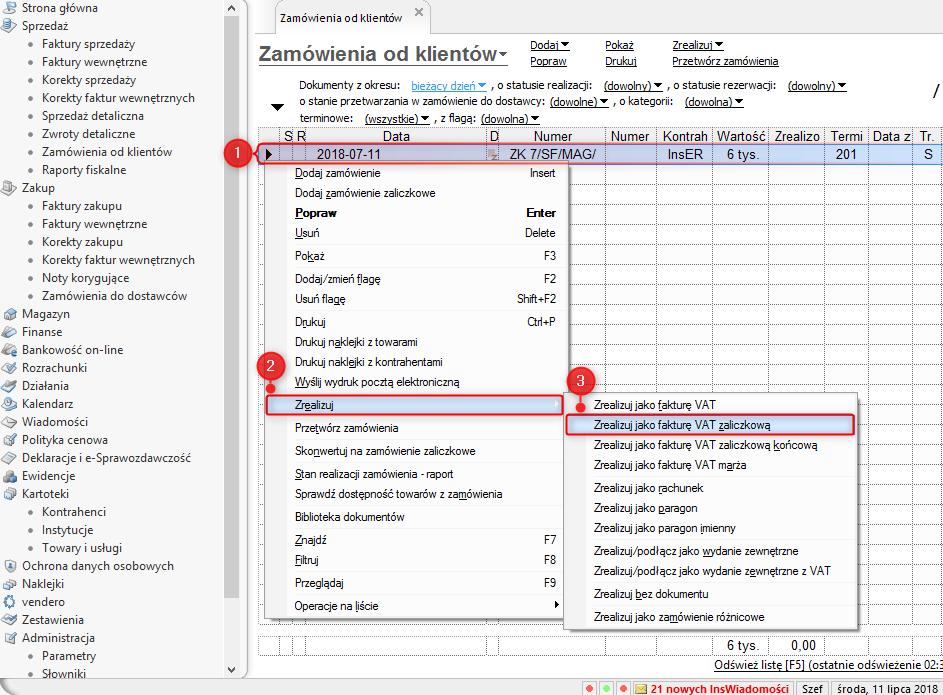
Task: Click the sidebar scrollbar down arrow
Action: pyautogui.click(x=232, y=670)
